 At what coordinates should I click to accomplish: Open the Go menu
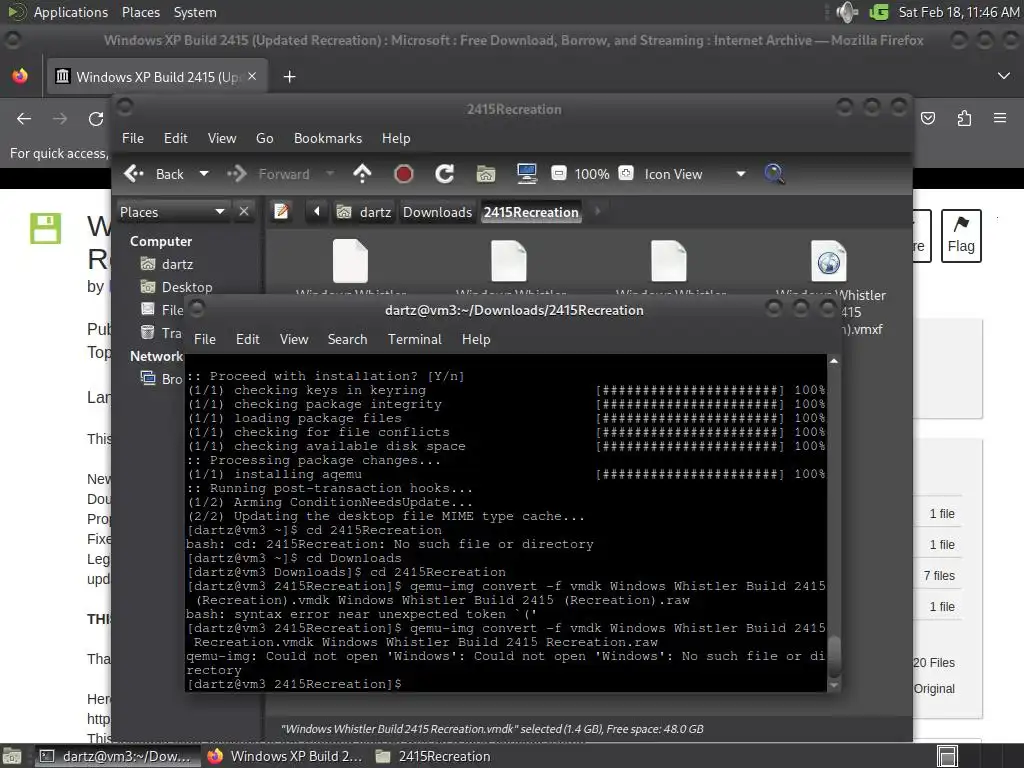(264, 138)
